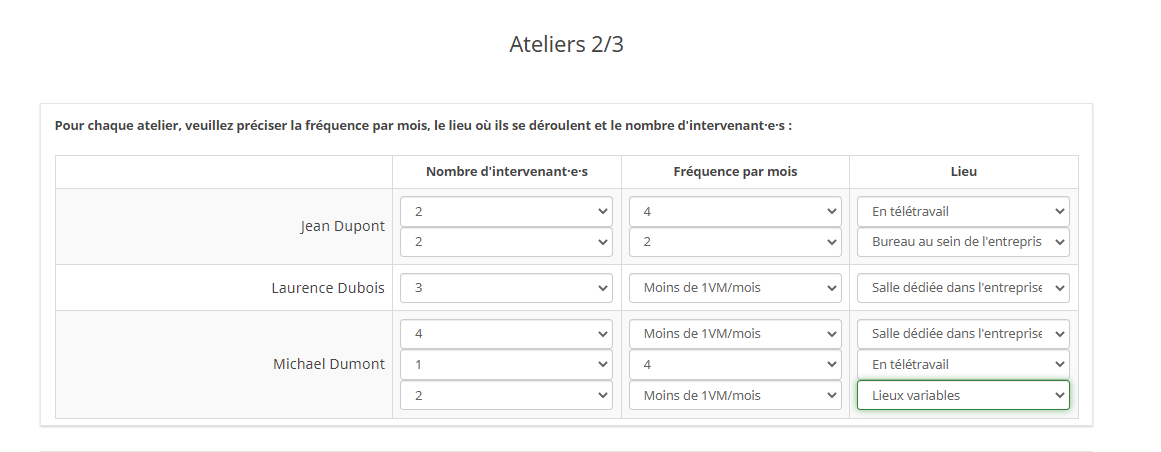Viewport: 1161px width, 452px height.
Task: Expand Jean Dupont's "En télétravail" location dropdown
Action: [x=963, y=211]
